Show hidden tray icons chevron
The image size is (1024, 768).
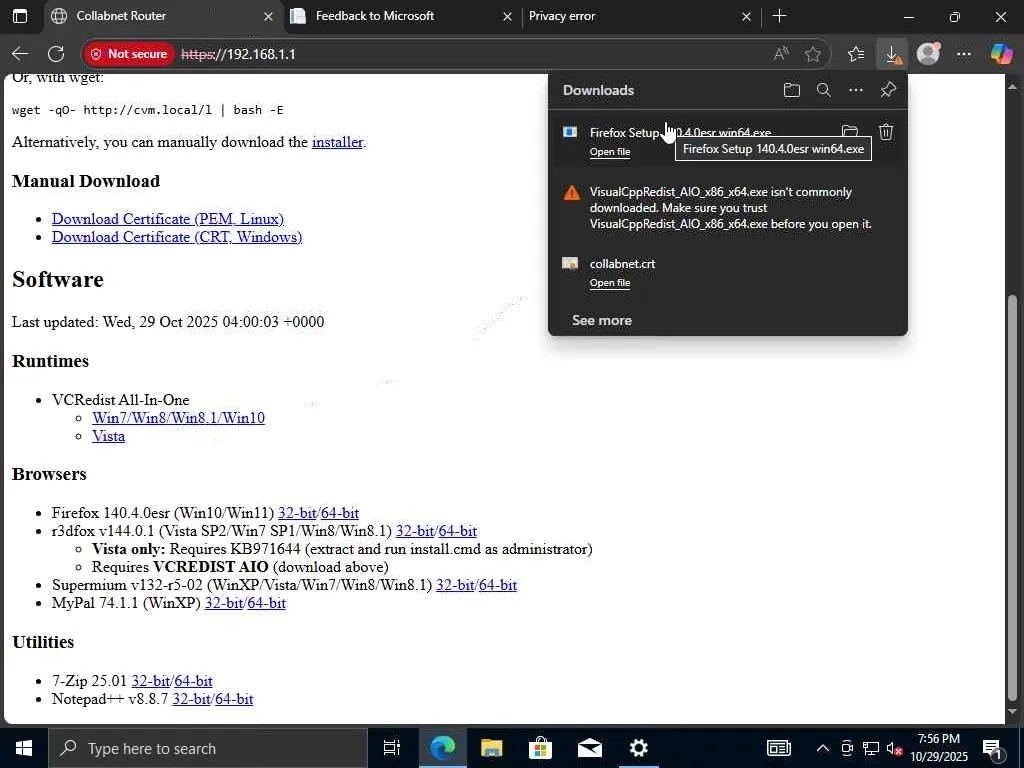click(x=823, y=748)
